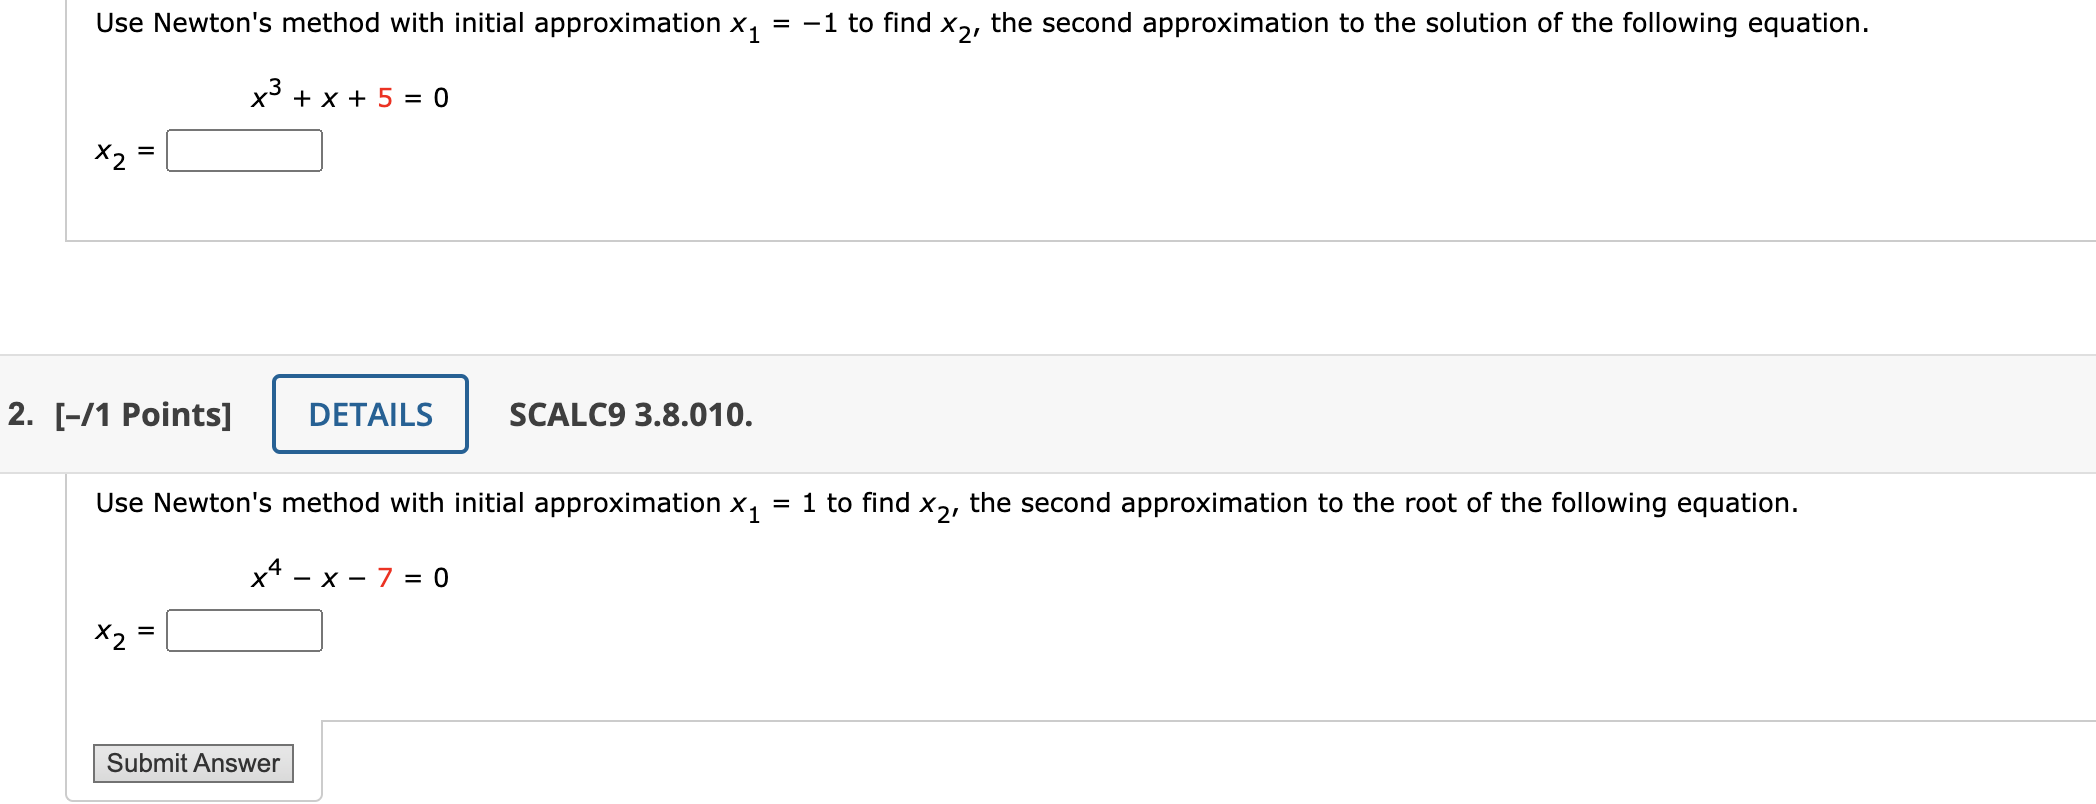Click the first question container area
This screenshot has width=2096, height=804.
tap(1000, 200)
